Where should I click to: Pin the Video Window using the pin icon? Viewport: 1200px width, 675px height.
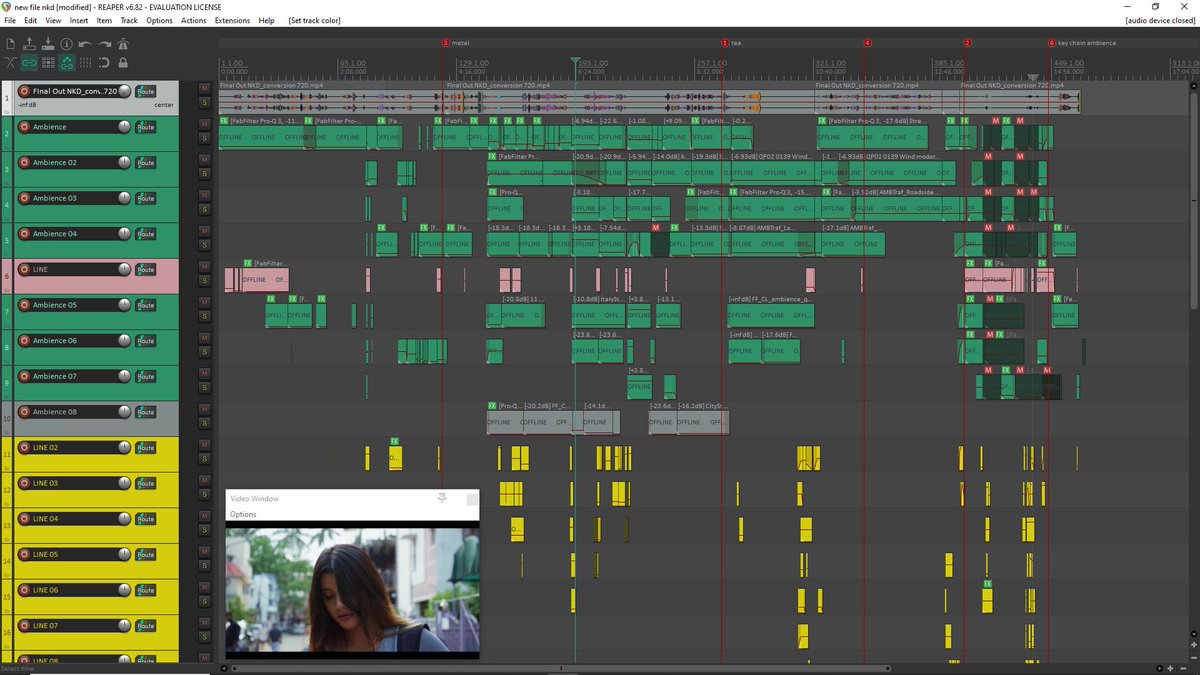coord(442,498)
